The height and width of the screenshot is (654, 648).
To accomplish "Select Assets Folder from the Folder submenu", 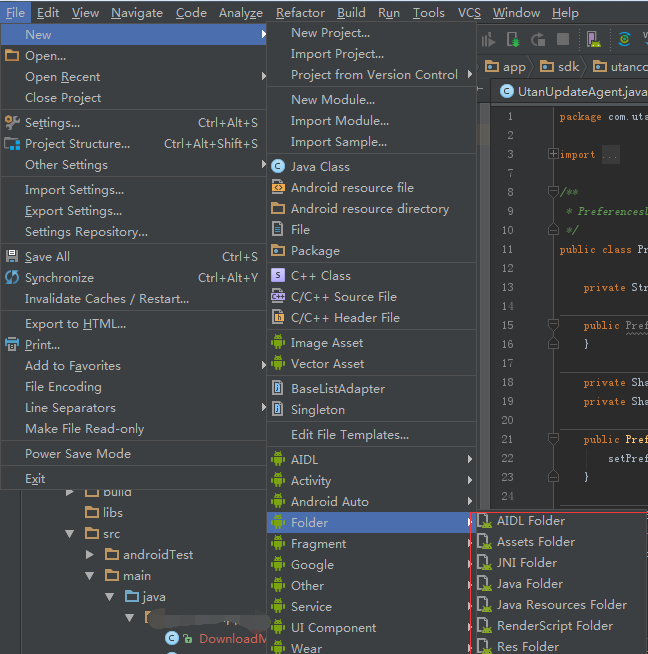I will (535, 542).
